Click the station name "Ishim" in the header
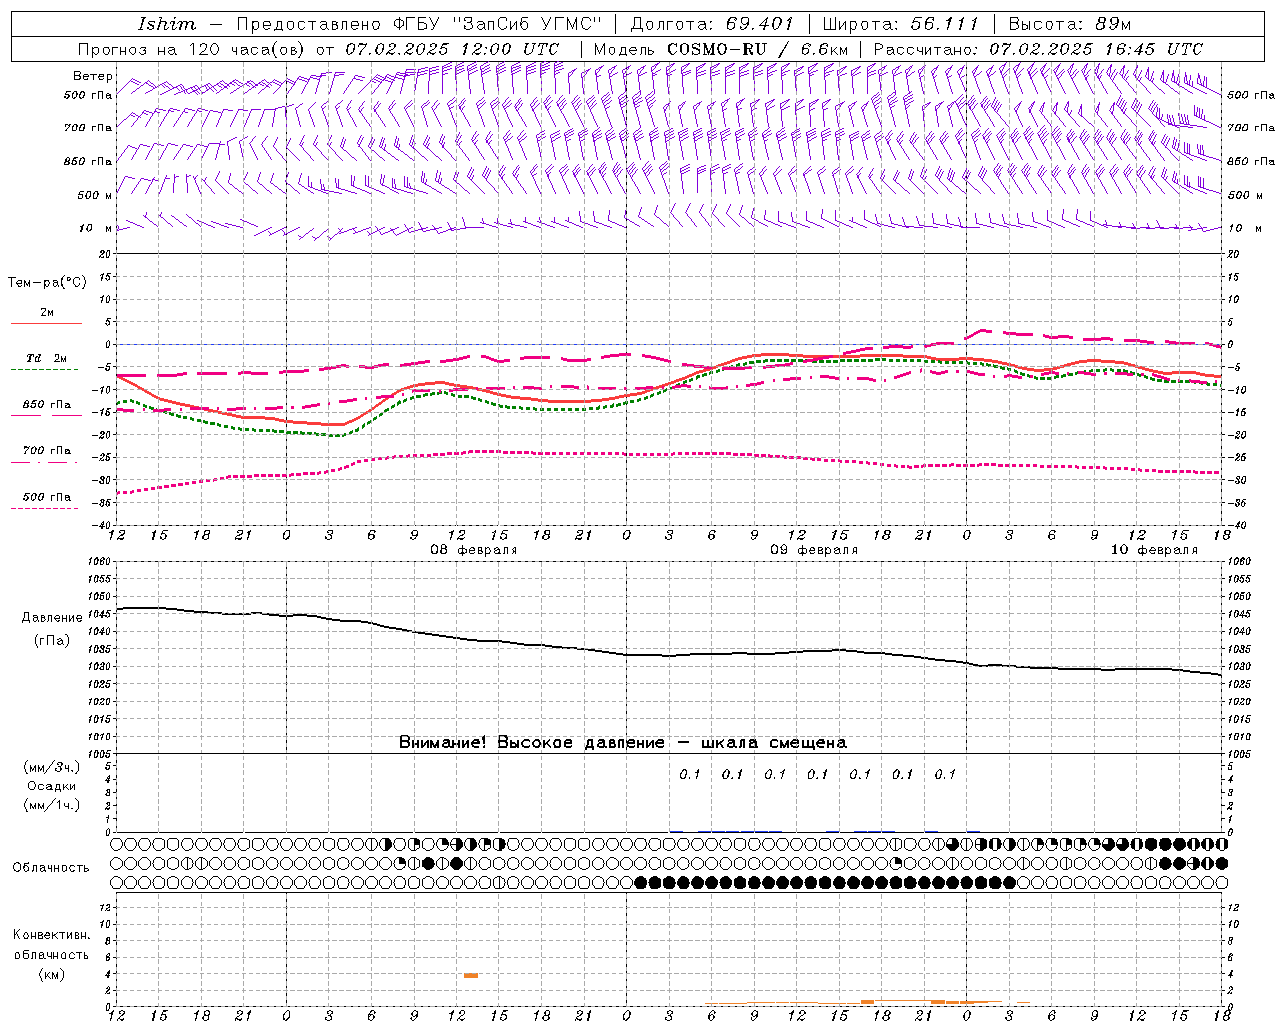The height and width of the screenshot is (1024, 1280). 167,24
